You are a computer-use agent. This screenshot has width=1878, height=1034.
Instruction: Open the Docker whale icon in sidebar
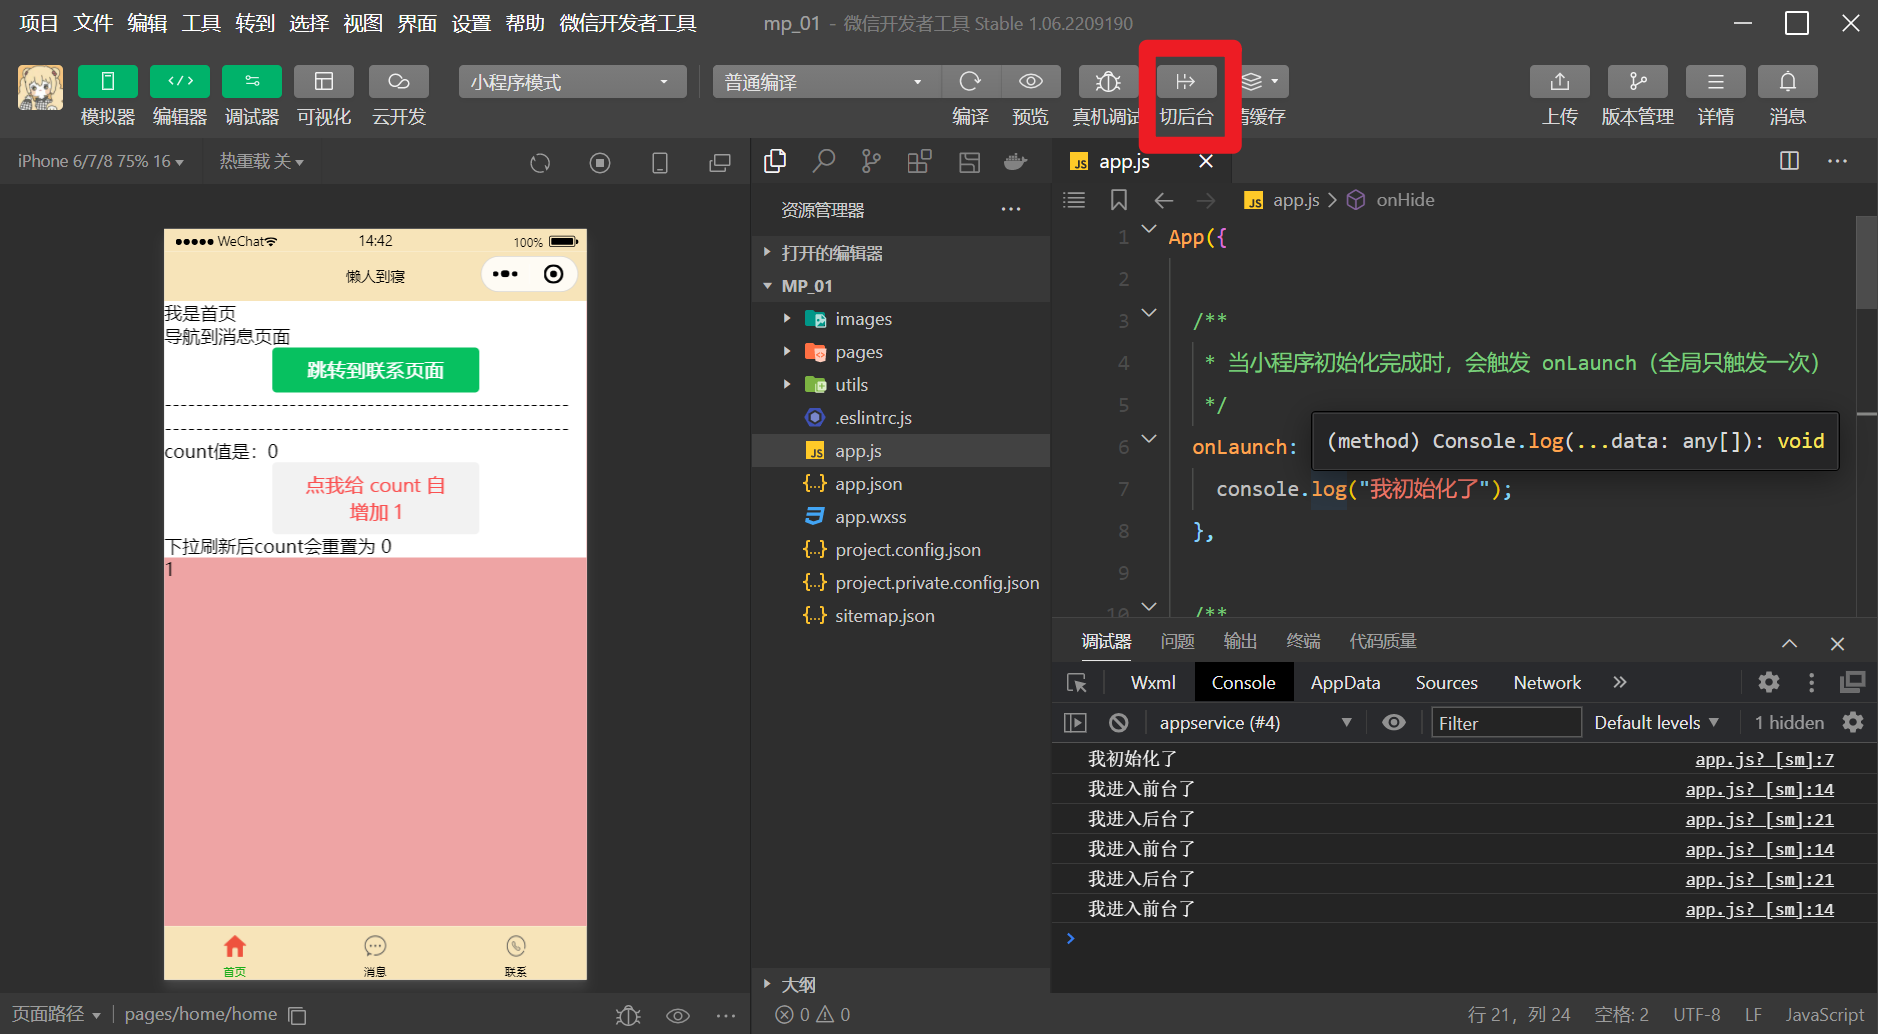click(1016, 161)
